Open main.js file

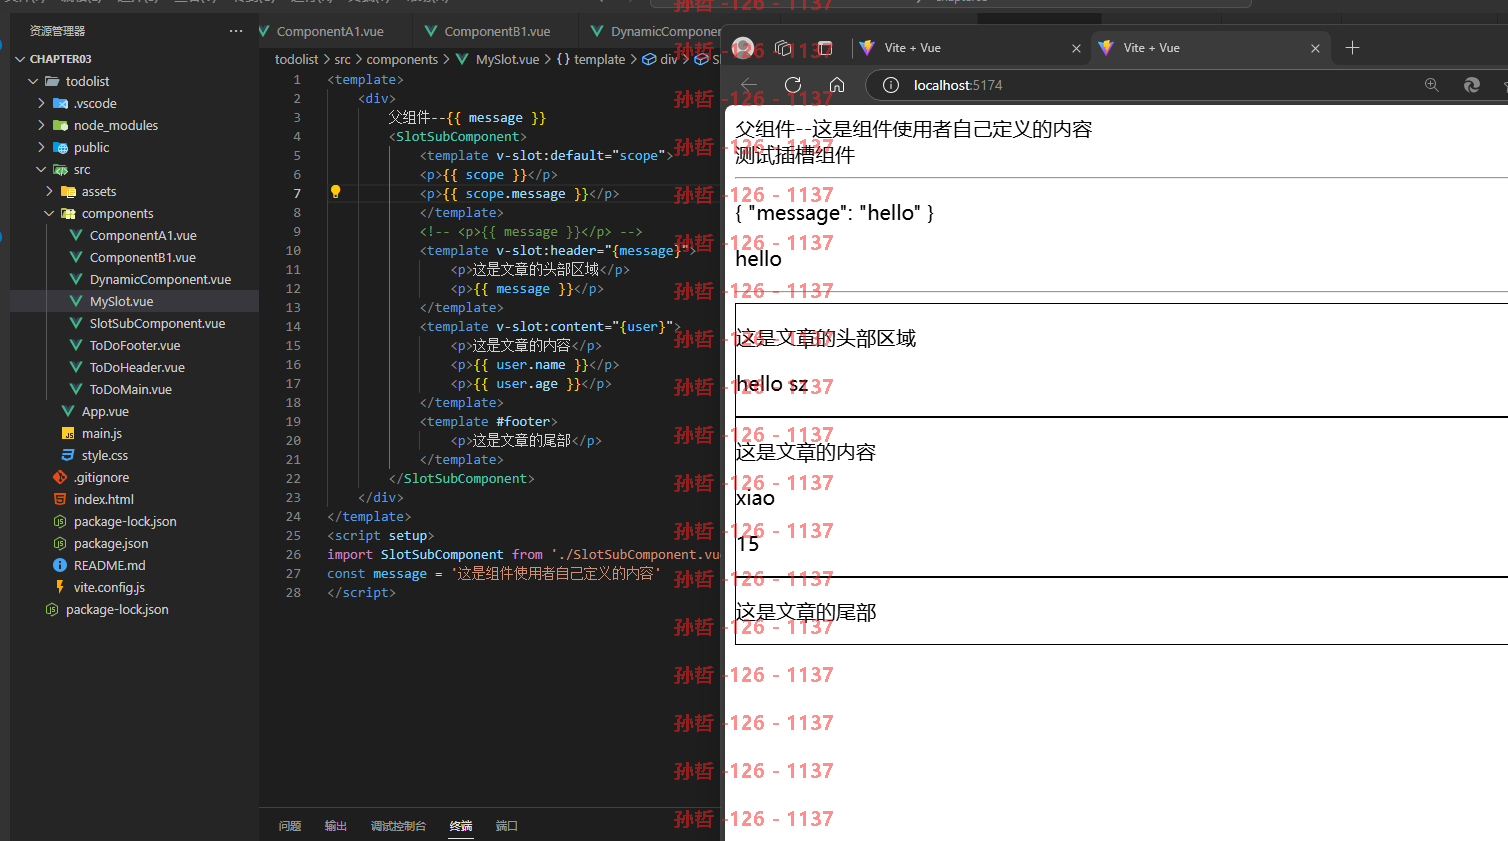tap(102, 433)
